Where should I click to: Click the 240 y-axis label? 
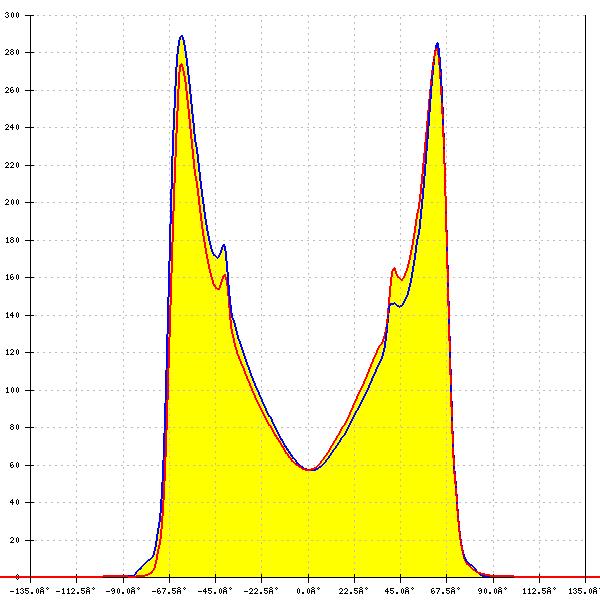[x=12, y=127]
